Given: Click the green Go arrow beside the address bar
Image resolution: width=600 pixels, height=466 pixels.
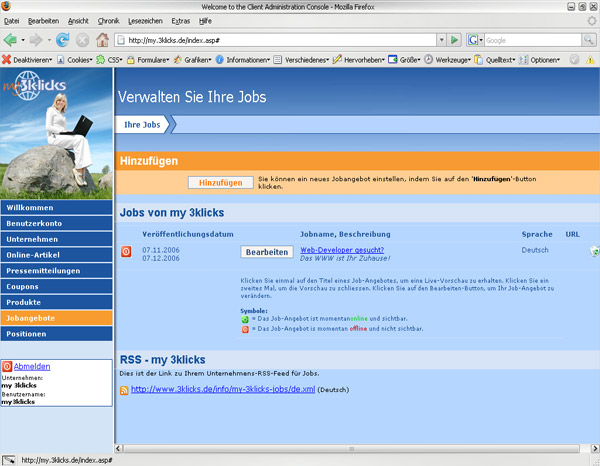Looking at the screenshot, I should click(x=454, y=40).
